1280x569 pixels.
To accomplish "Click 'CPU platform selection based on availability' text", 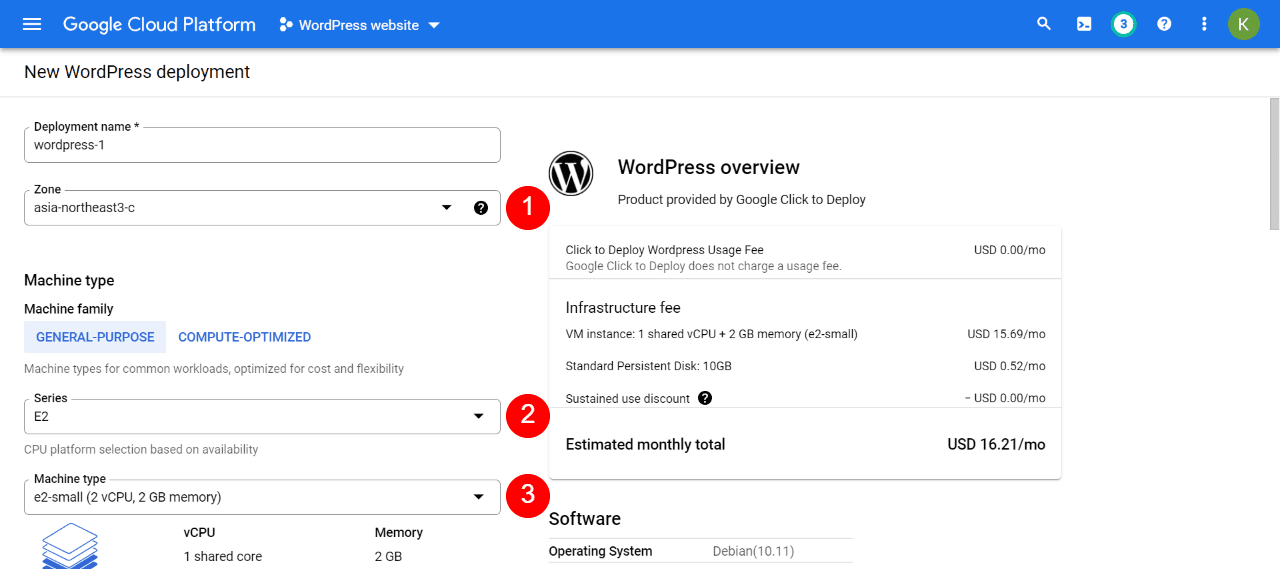I will [141, 449].
